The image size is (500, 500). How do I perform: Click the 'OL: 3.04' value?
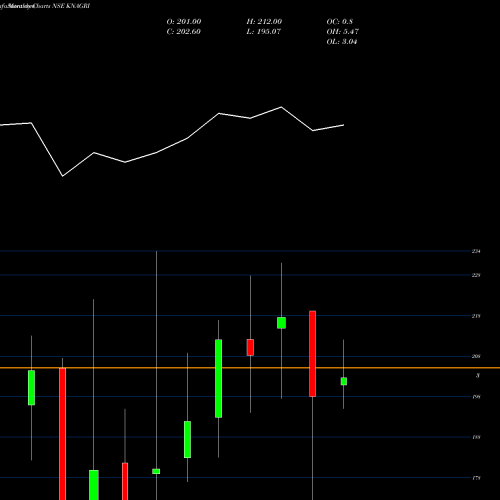[342, 42]
